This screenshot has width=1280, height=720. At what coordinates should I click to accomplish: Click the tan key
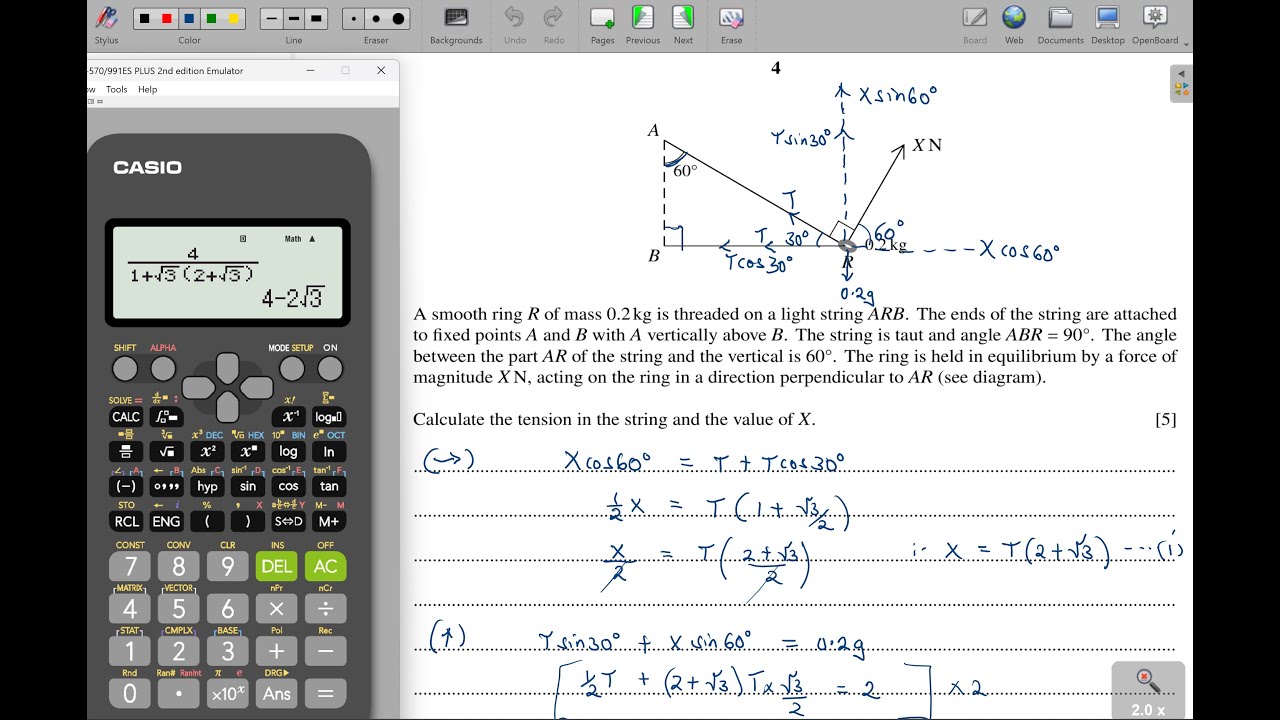click(328, 486)
